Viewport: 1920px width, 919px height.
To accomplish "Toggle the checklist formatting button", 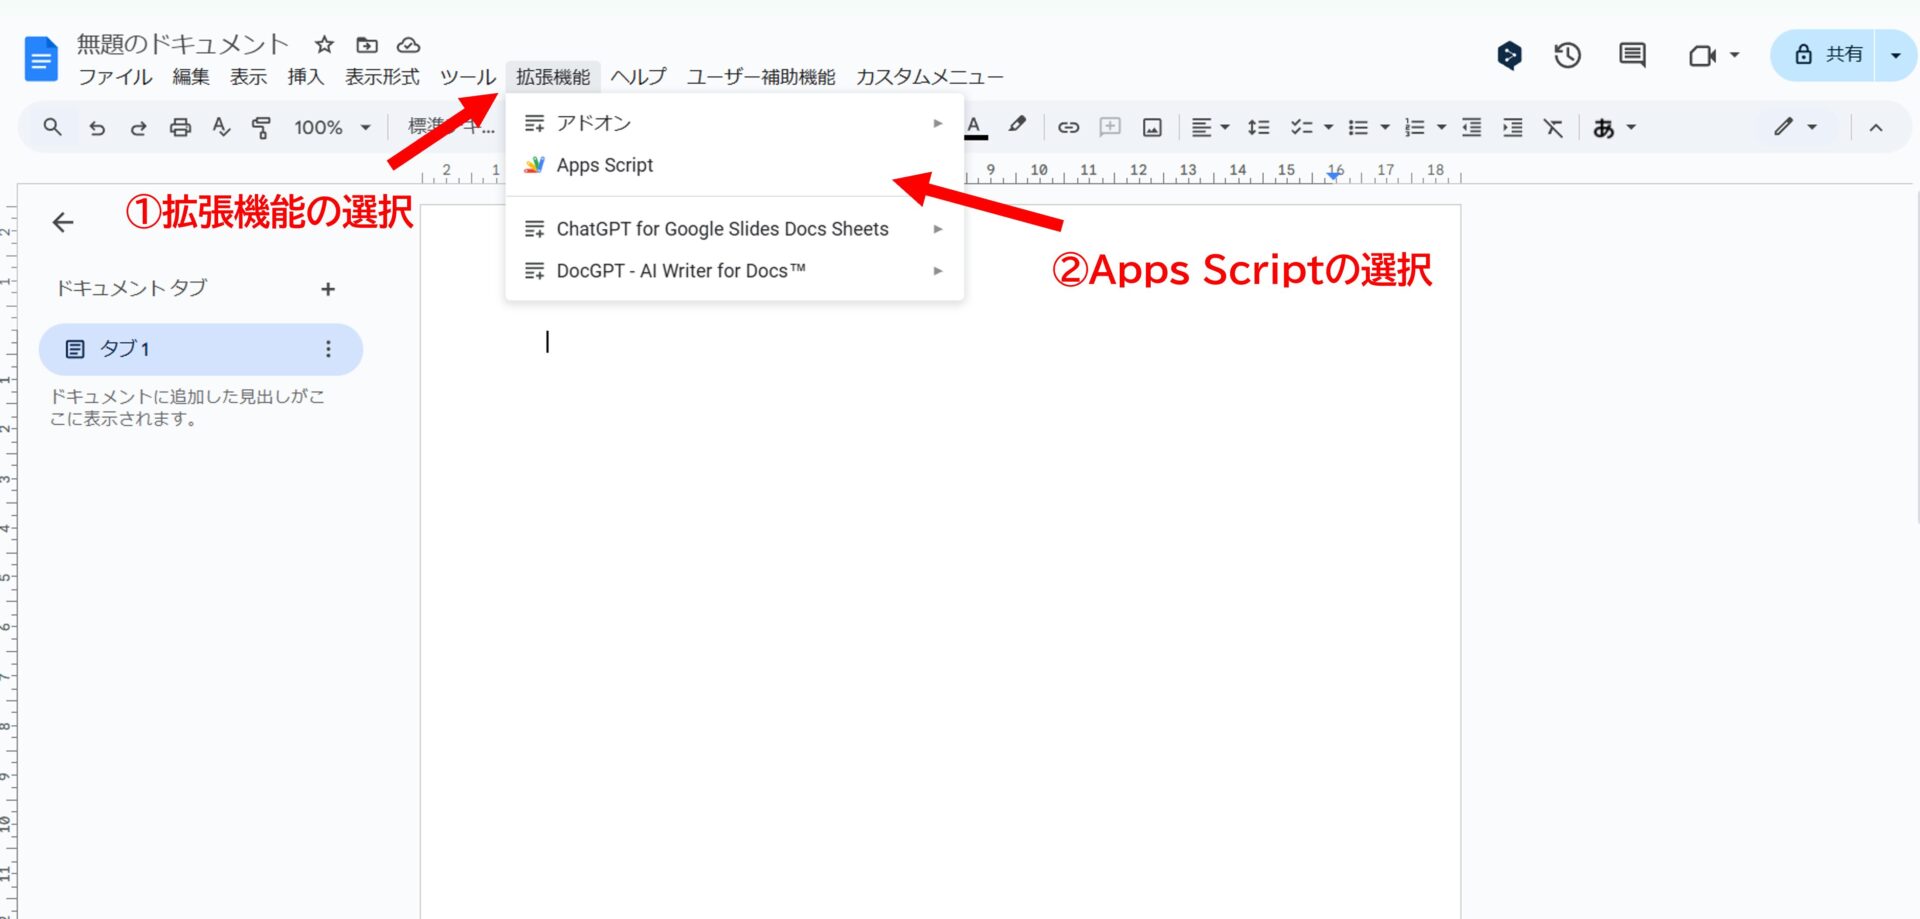I will pos(1301,127).
